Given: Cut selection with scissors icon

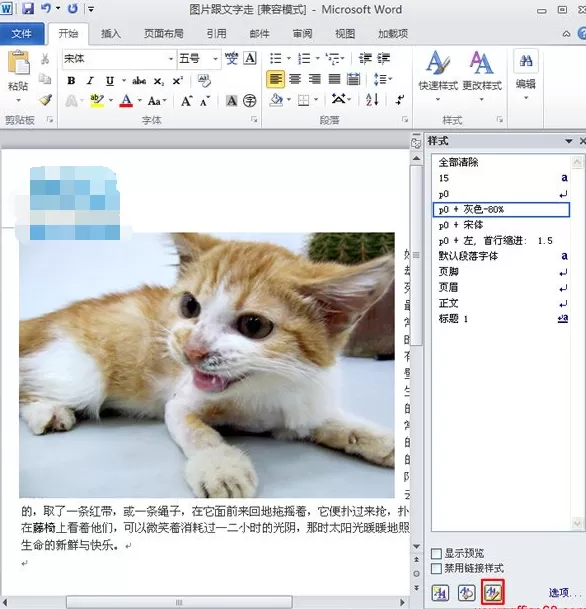Looking at the screenshot, I should pos(45,59).
